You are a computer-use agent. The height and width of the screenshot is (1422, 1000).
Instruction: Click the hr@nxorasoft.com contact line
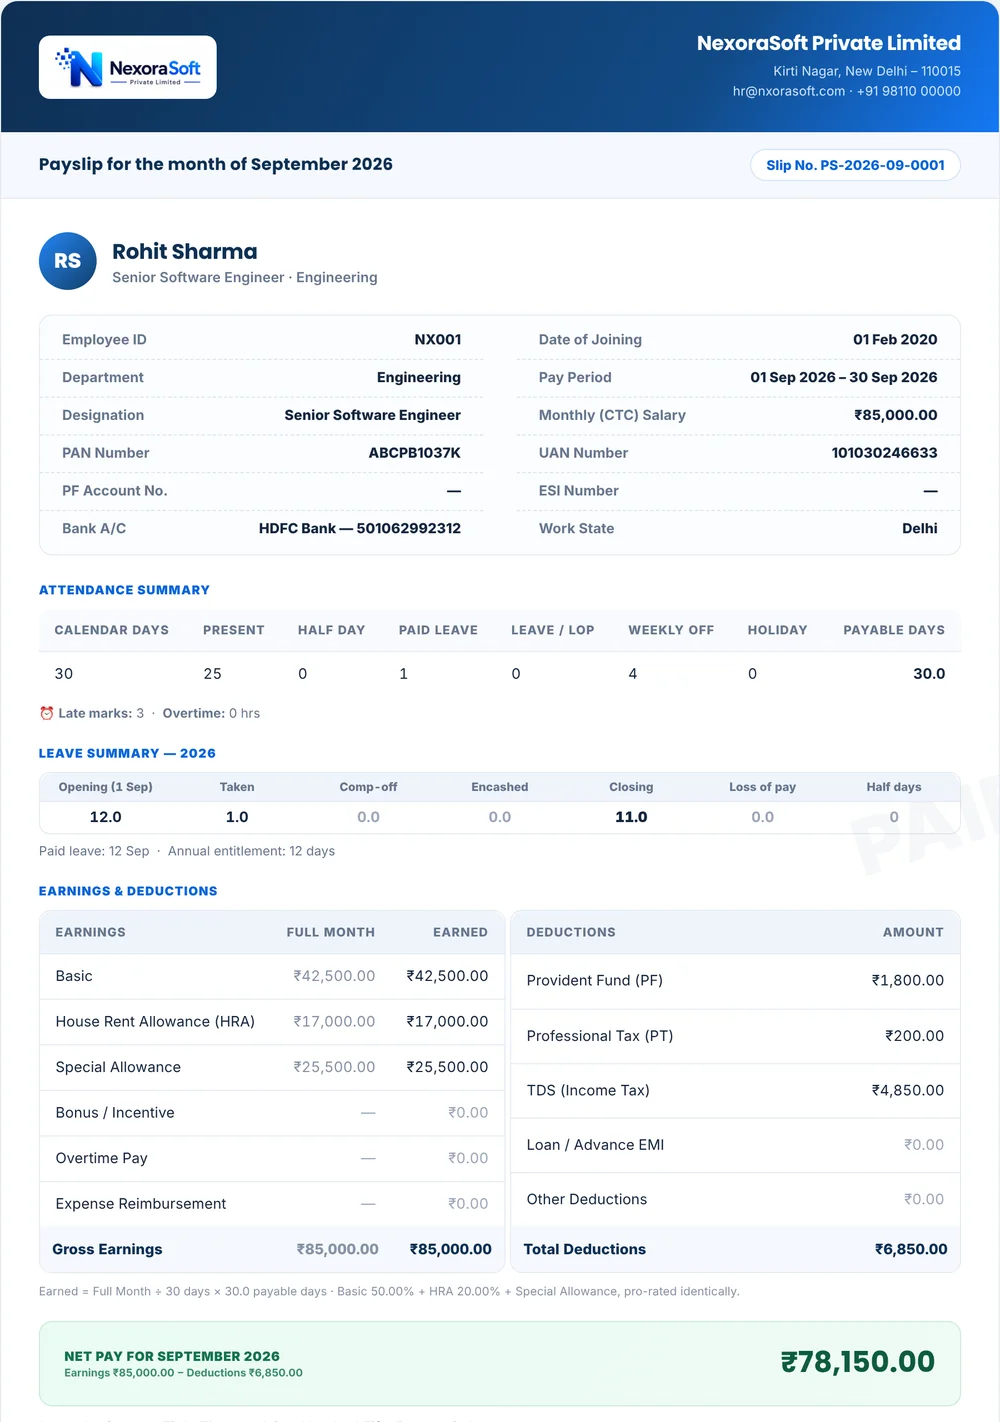[847, 91]
